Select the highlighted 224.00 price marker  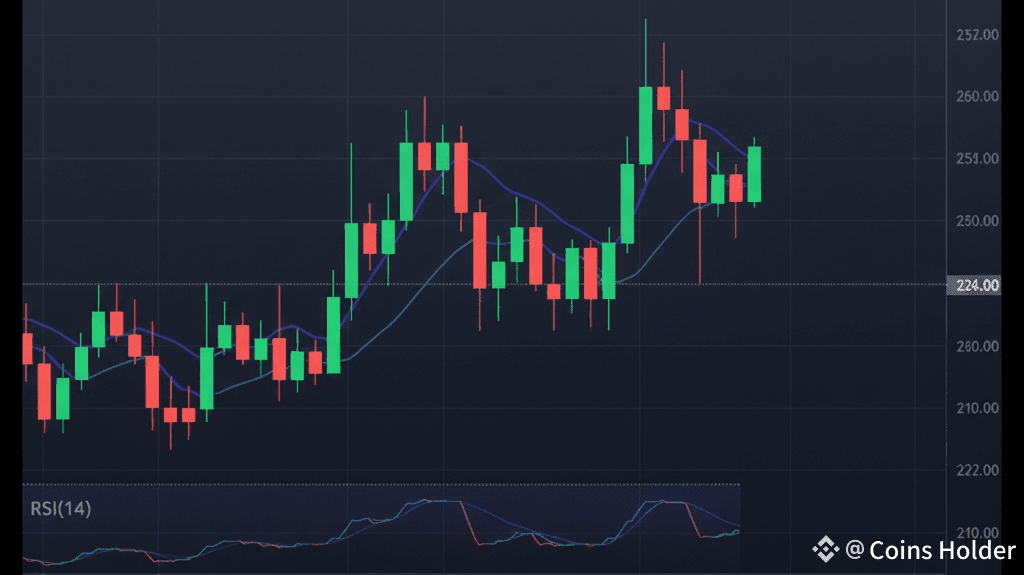[974, 286]
